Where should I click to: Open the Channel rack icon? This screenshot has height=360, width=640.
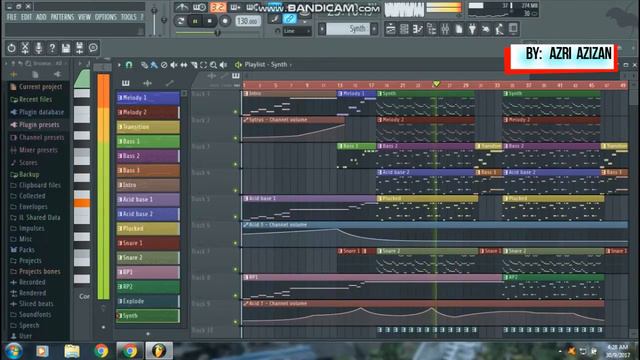tap(404, 29)
